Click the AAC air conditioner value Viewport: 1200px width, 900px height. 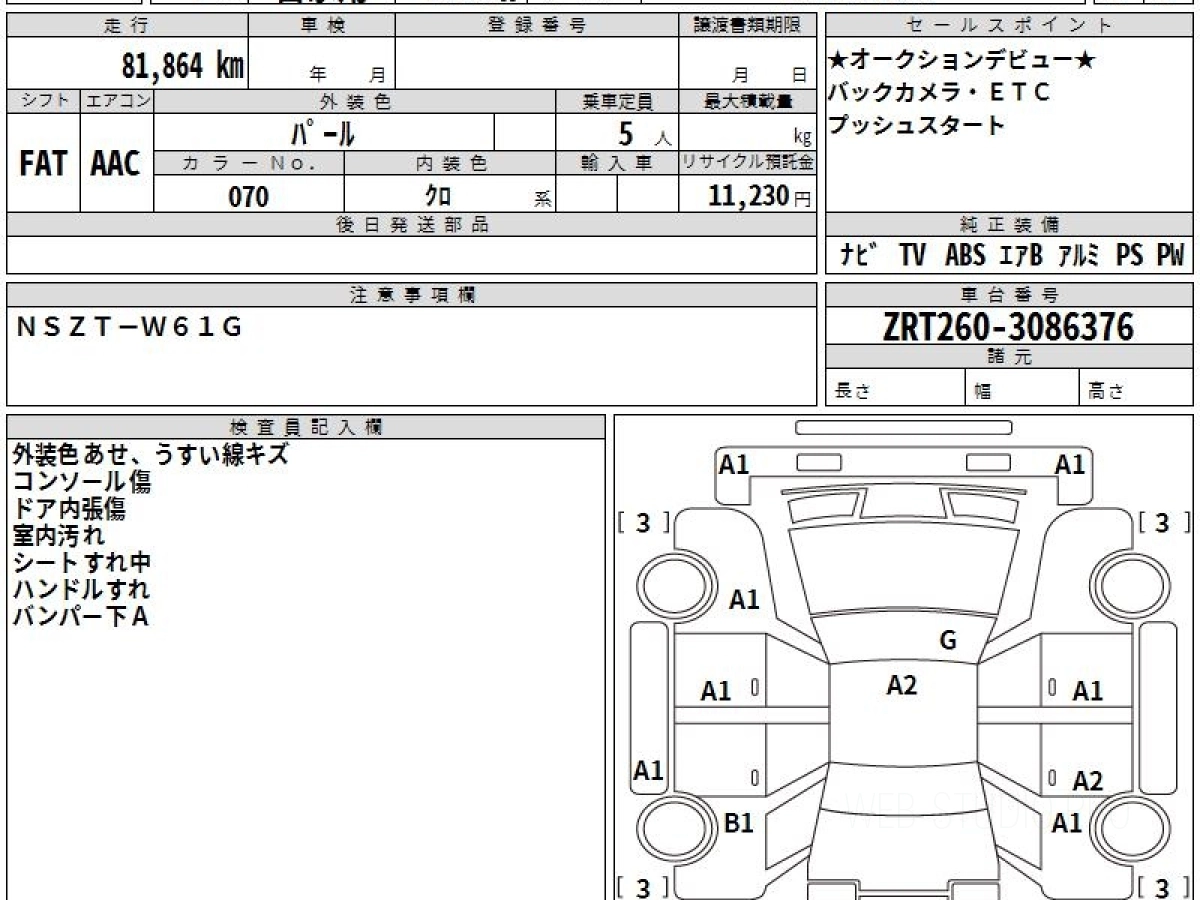pyautogui.click(x=116, y=164)
